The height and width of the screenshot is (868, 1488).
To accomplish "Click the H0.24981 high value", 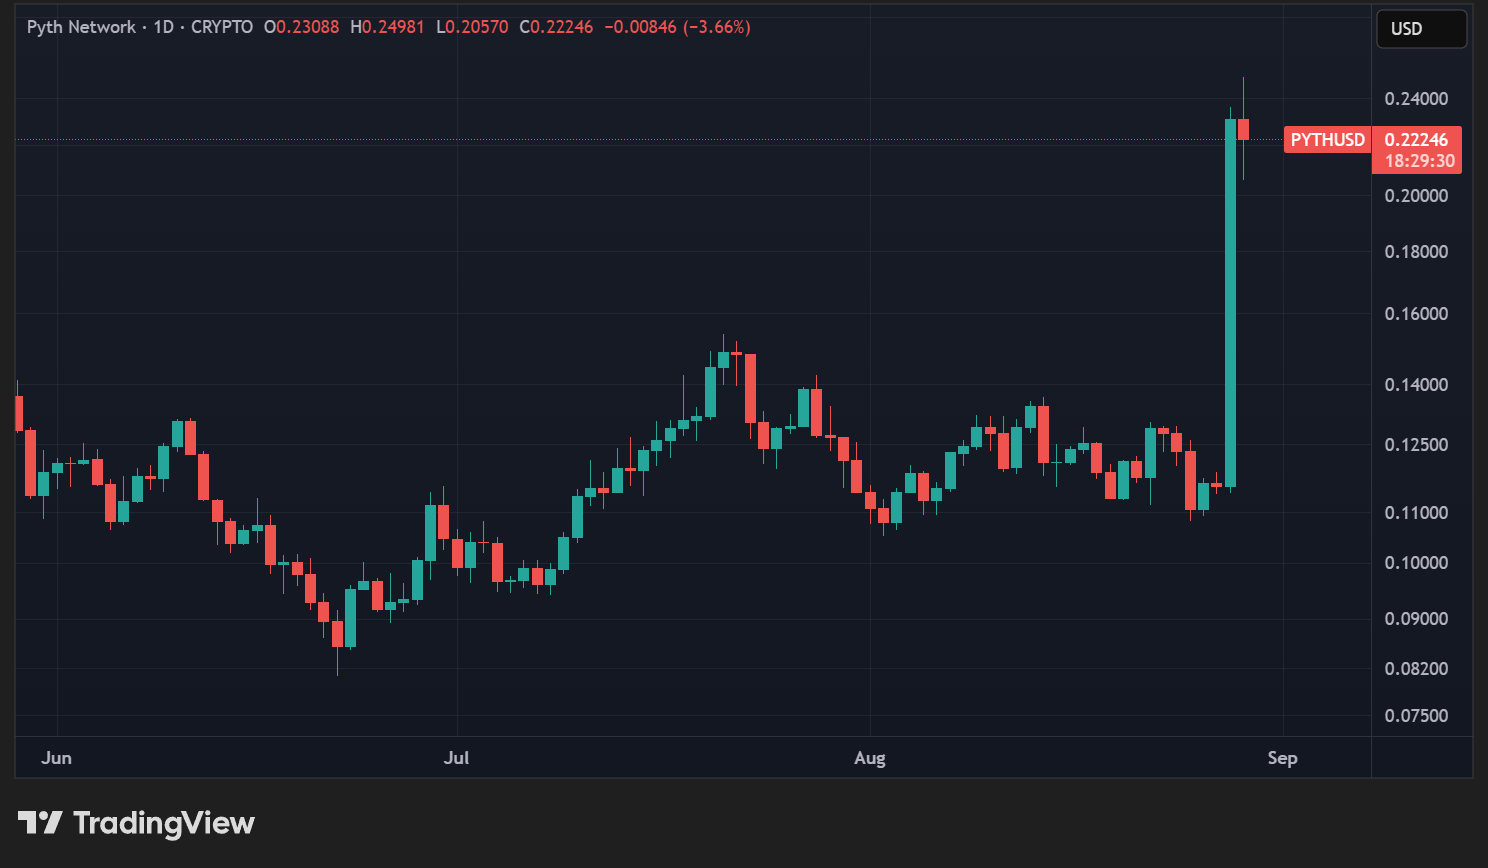I will 387,27.
